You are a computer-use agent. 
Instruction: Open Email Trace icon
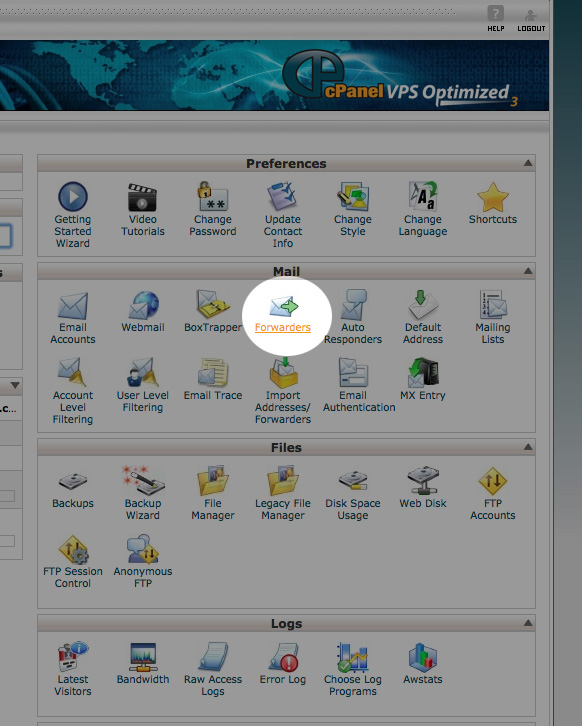click(x=213, y=373)
